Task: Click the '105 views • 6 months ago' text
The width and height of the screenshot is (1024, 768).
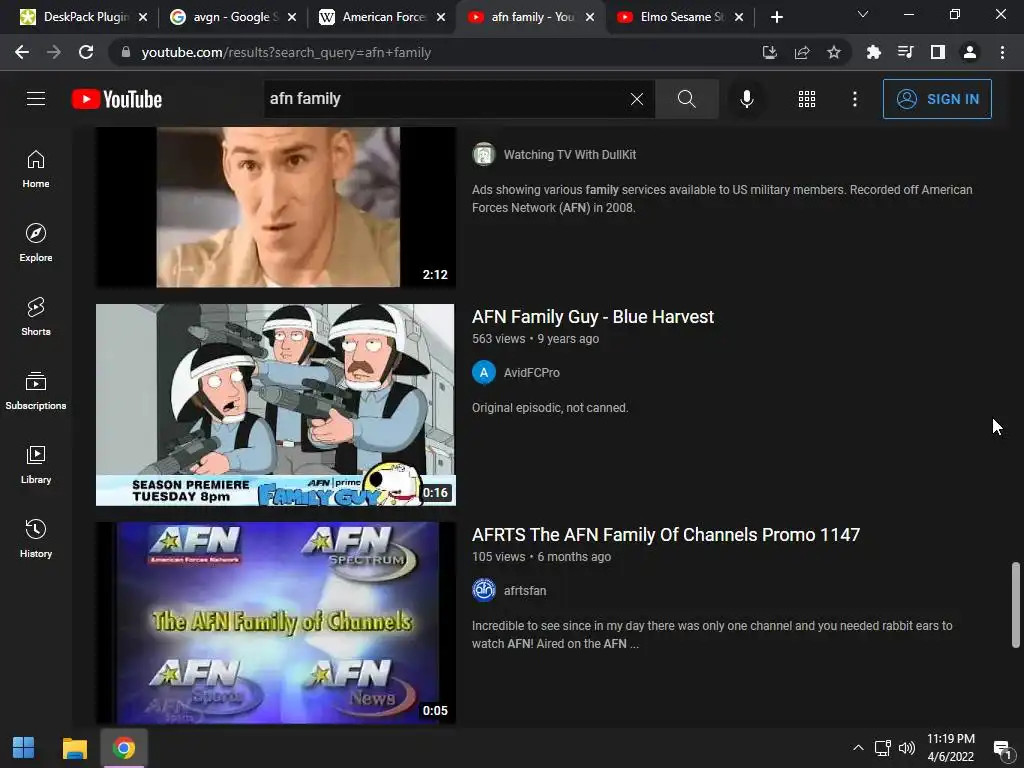Action: point(541,557)
